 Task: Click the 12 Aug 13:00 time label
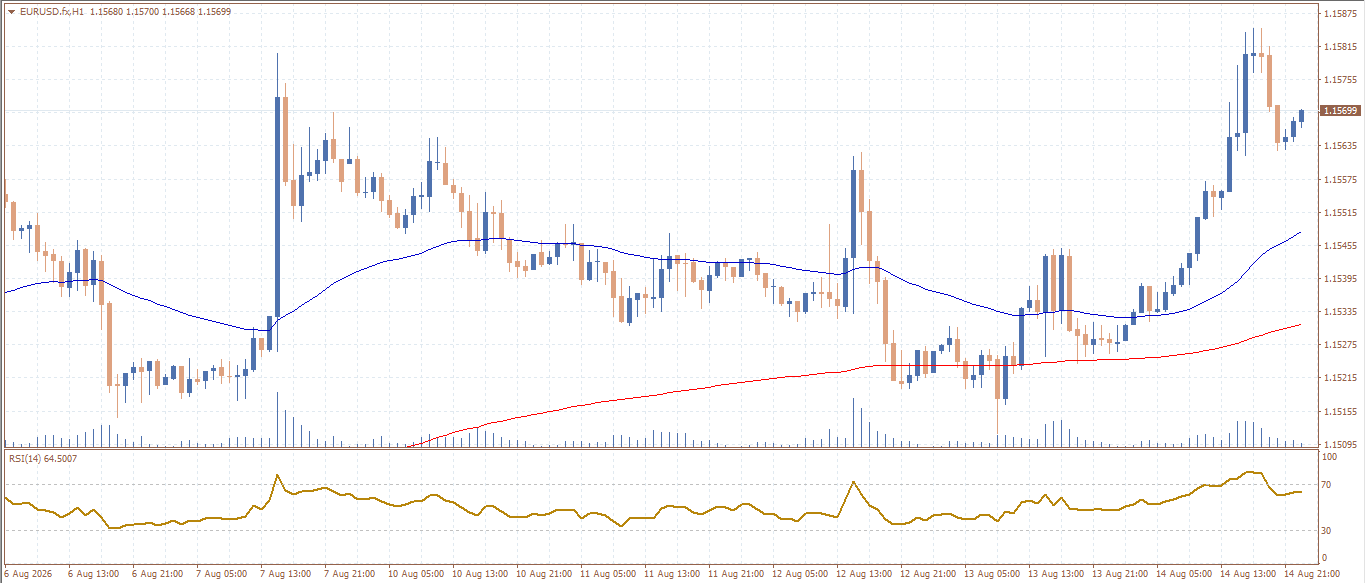pyautogui.click(x=864, y=574)
